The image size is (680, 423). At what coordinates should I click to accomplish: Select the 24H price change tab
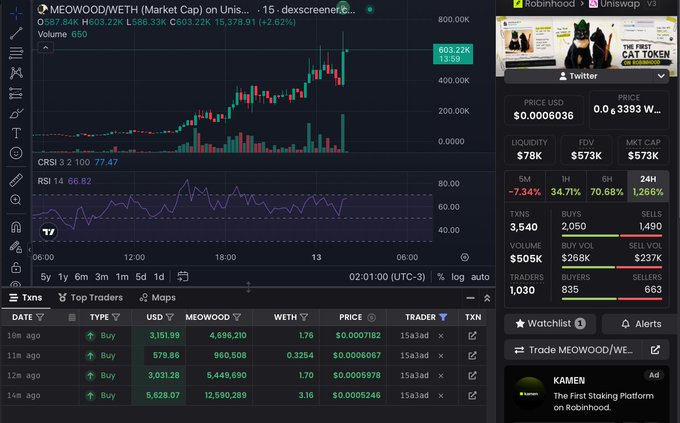point(648,186)
